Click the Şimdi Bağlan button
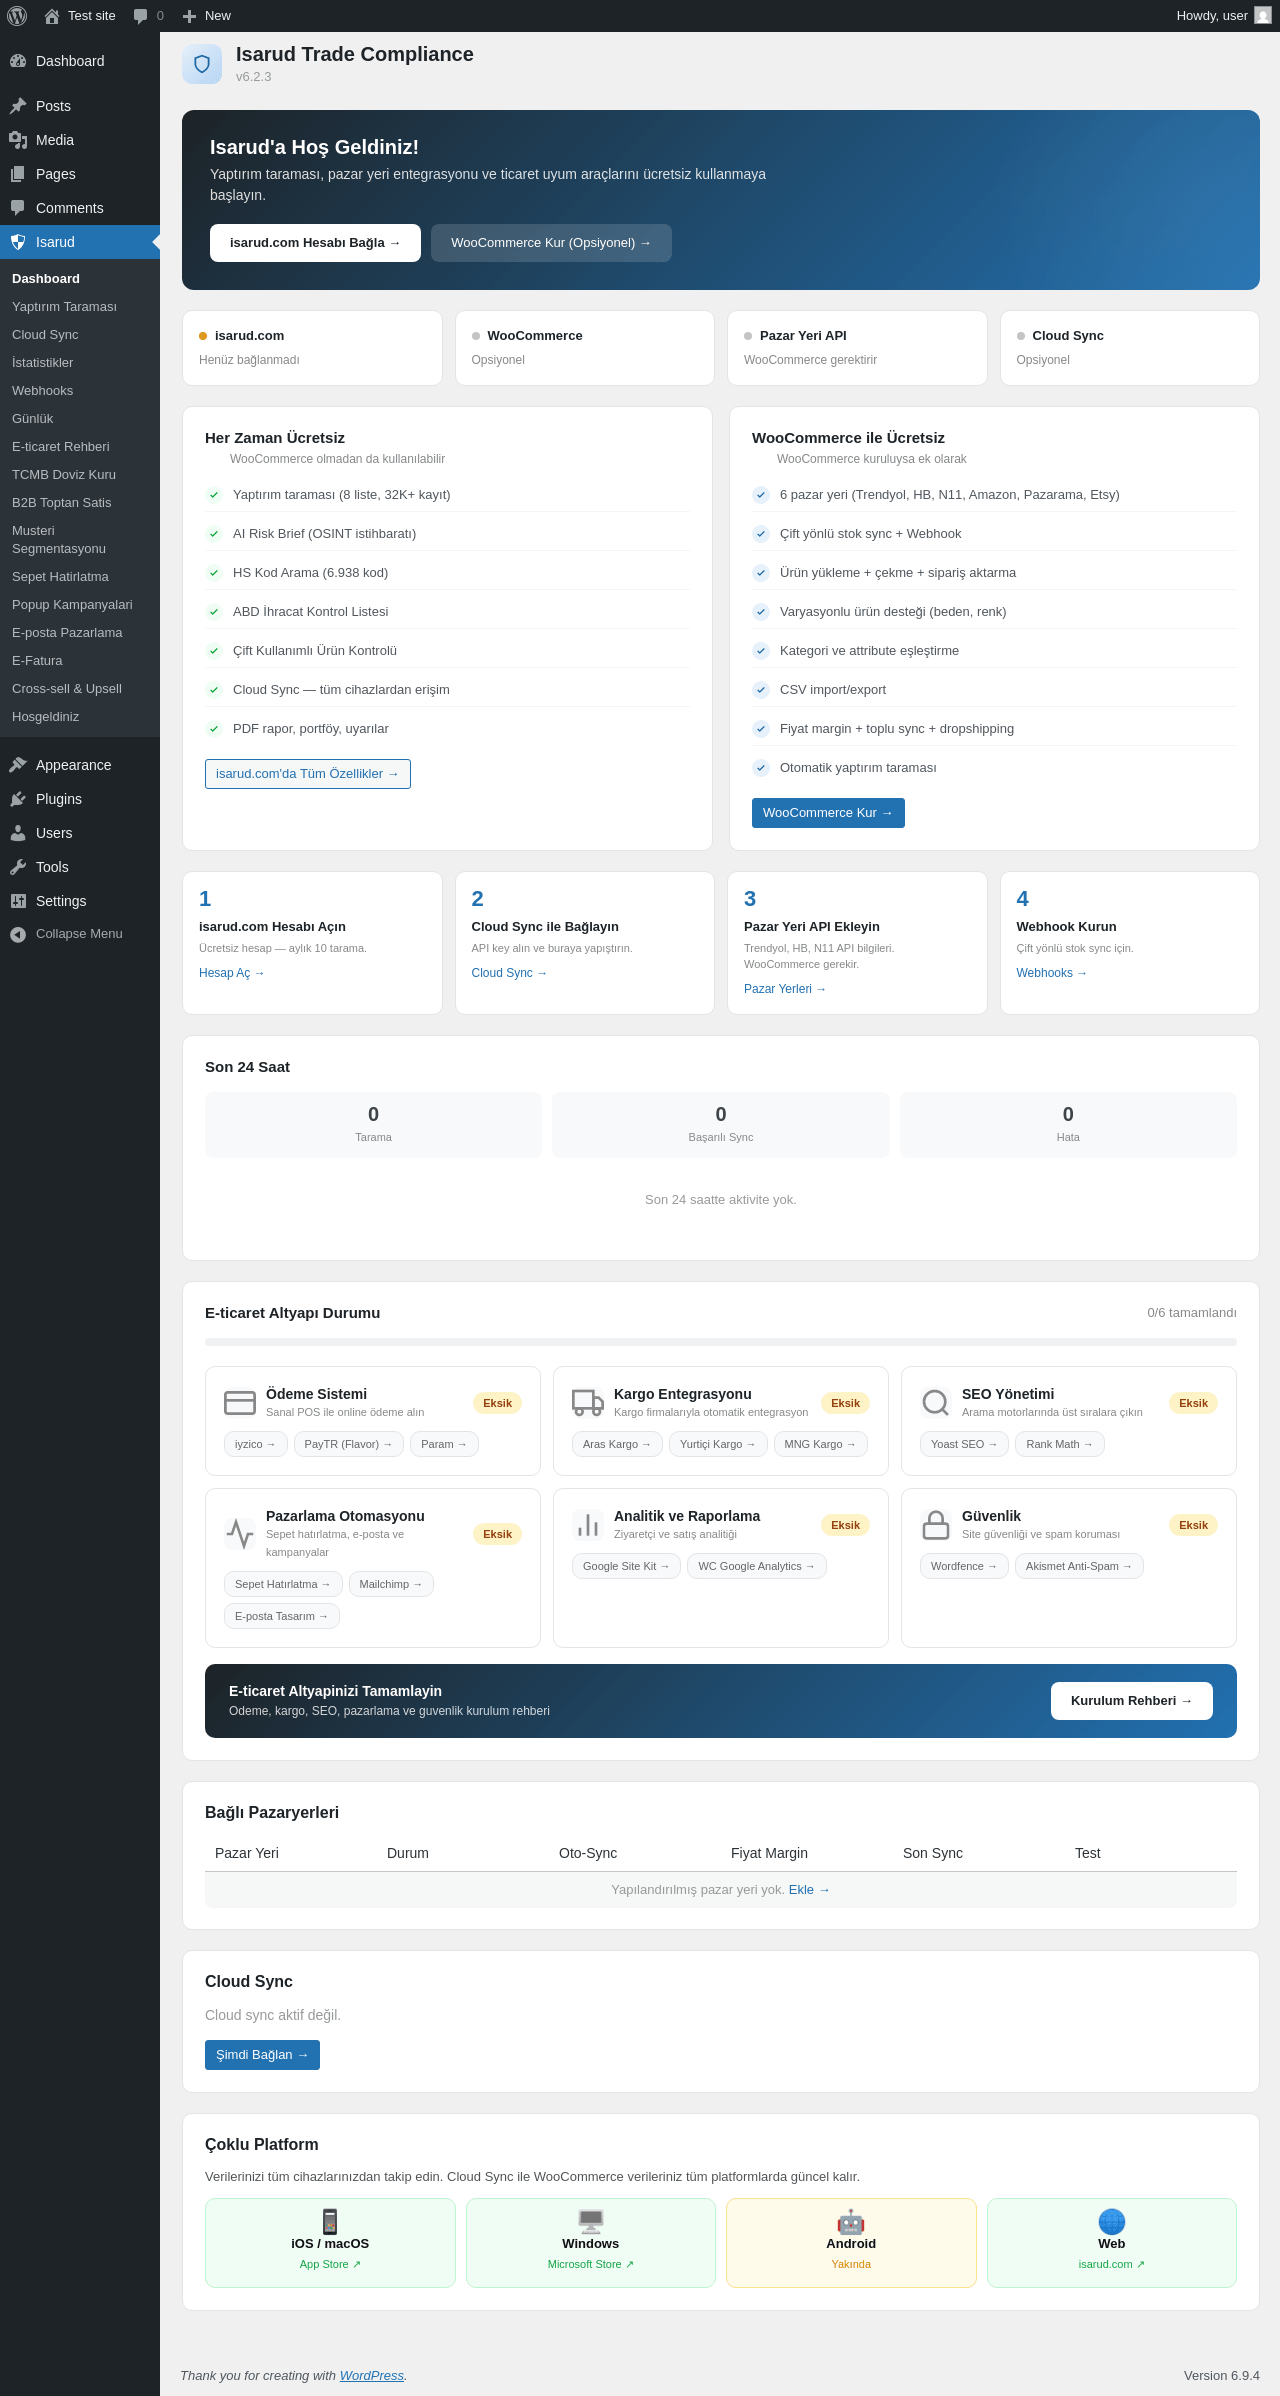The image size is (1280, 2396). (262, 2055)
